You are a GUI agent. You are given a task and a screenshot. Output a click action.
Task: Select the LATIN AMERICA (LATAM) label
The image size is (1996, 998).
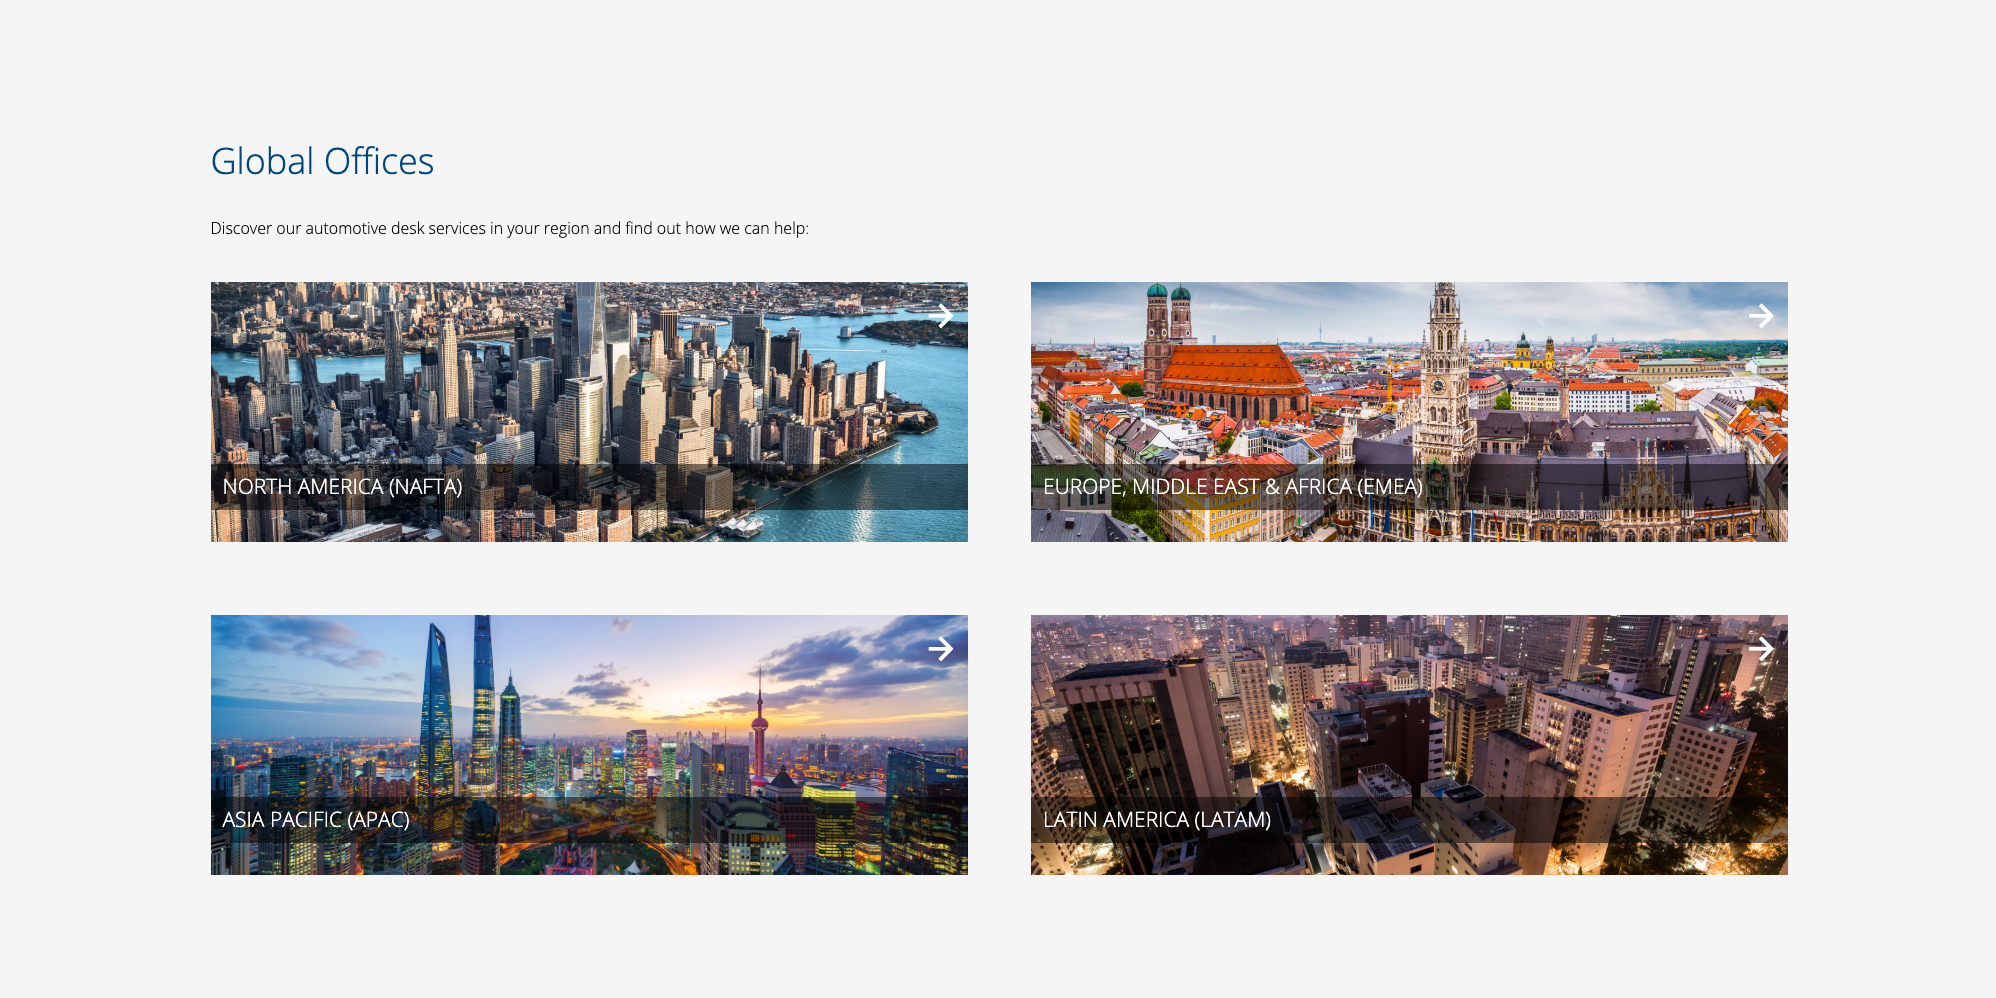click(x=1157, y=820)
